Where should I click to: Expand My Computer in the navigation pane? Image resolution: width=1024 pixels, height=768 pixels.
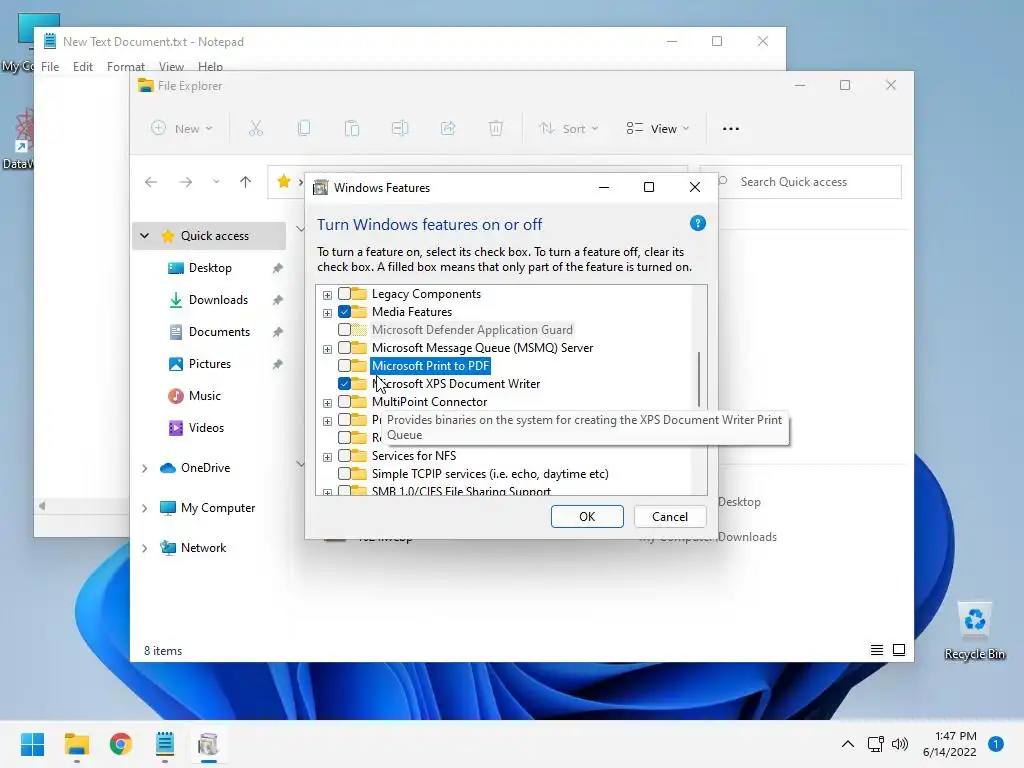click(144, 508)
